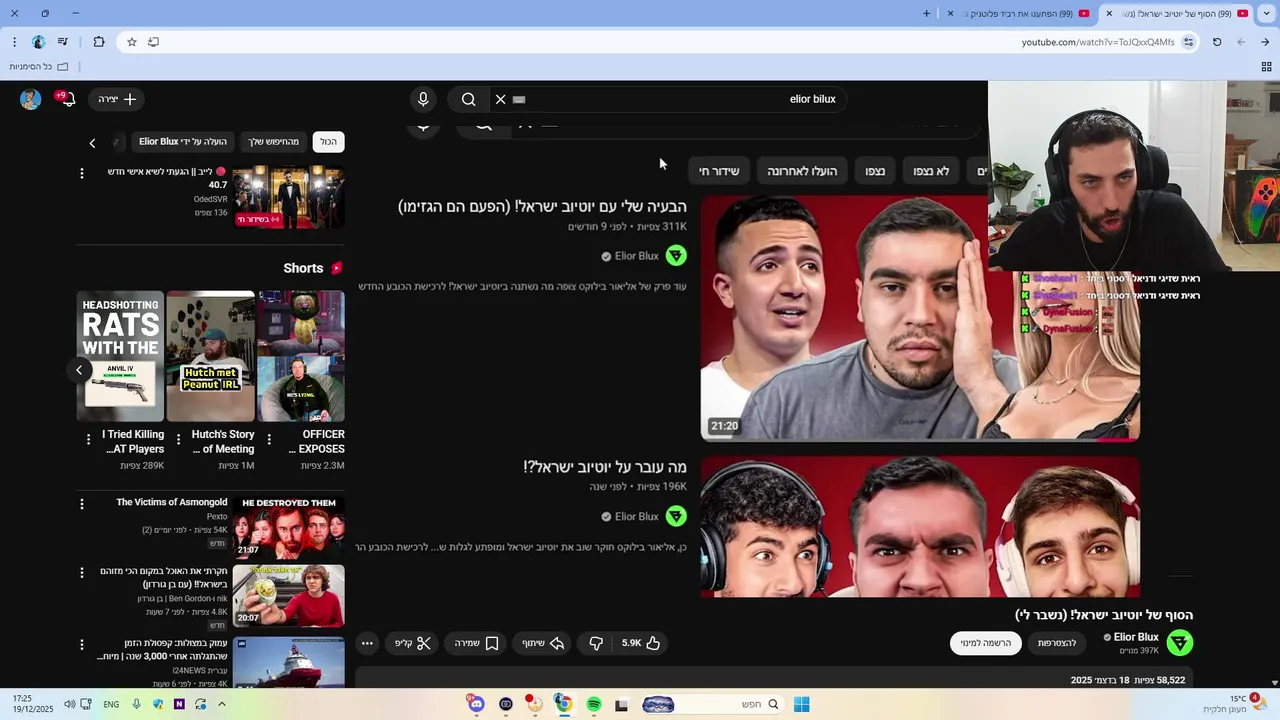This screenshot has width=1280, height=720.
Task: Select the 'הועלה על ידי Elior Blux' chip
Action: 183,142
